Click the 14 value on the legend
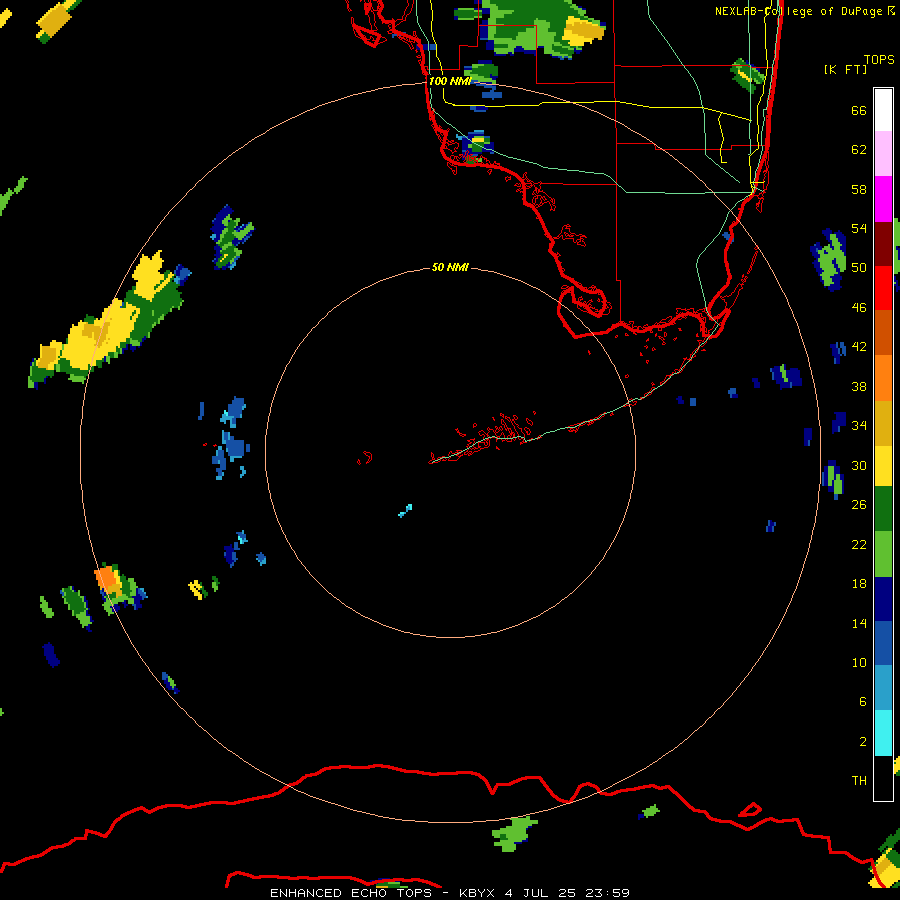900x900 pixels. point(859,623)
